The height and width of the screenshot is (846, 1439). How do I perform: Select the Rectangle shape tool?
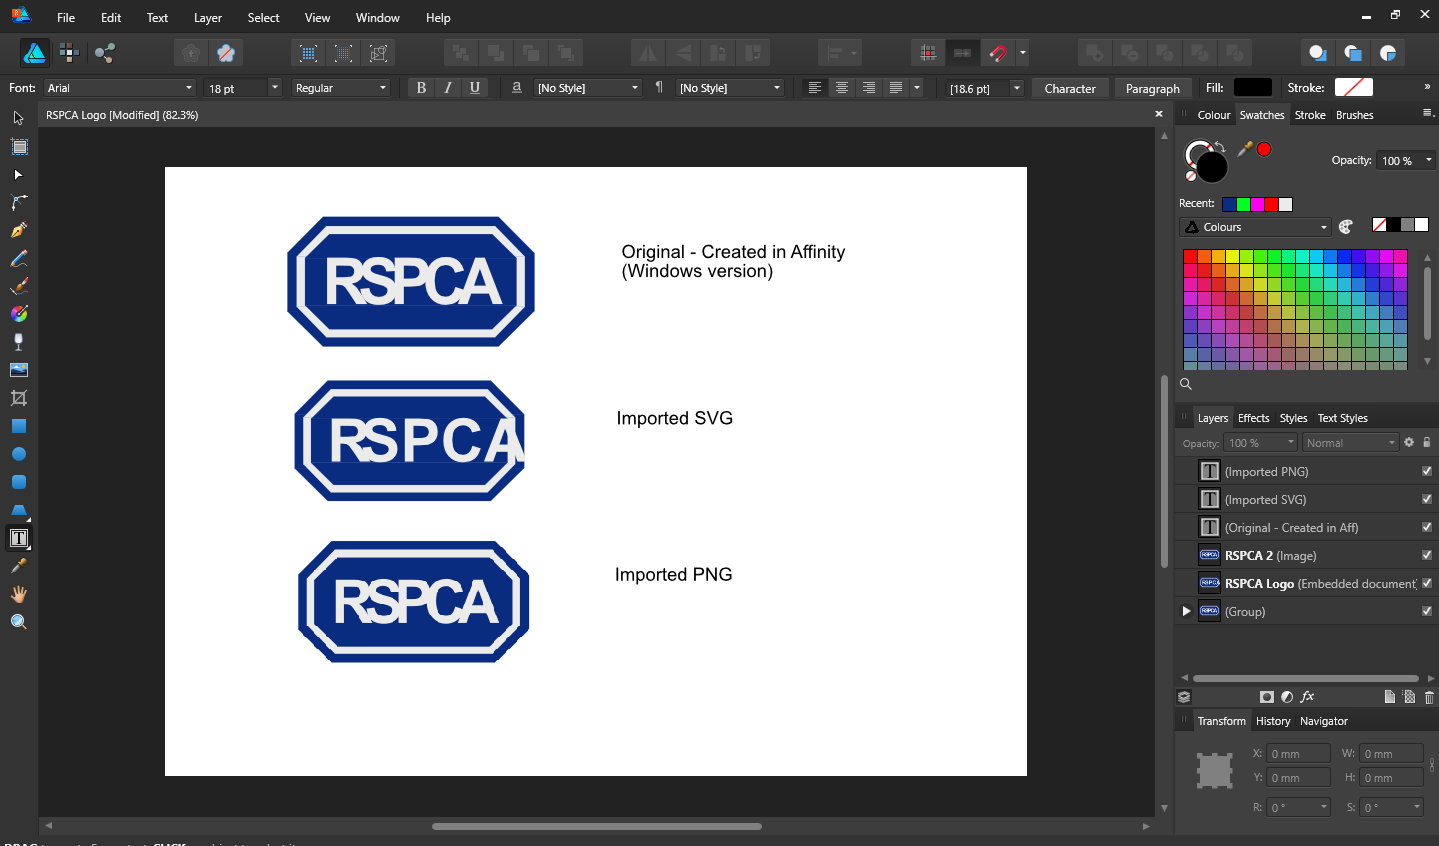(x=18, y=426)
